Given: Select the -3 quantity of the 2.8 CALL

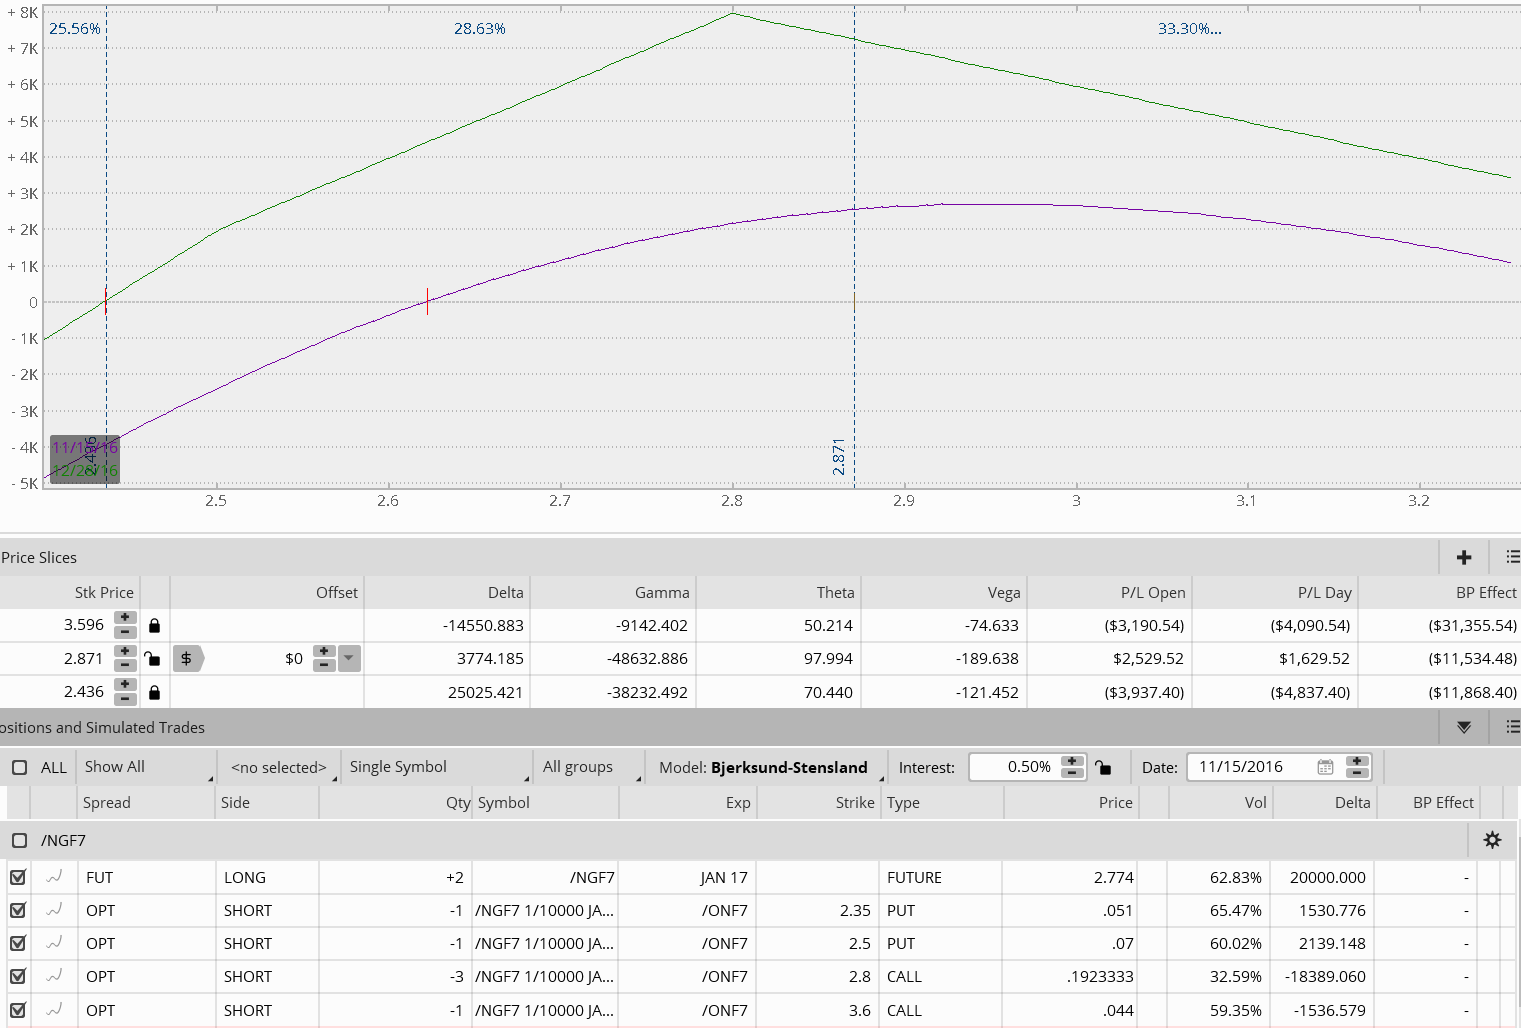Looking at the screenshot, I should tap(395, 976).
